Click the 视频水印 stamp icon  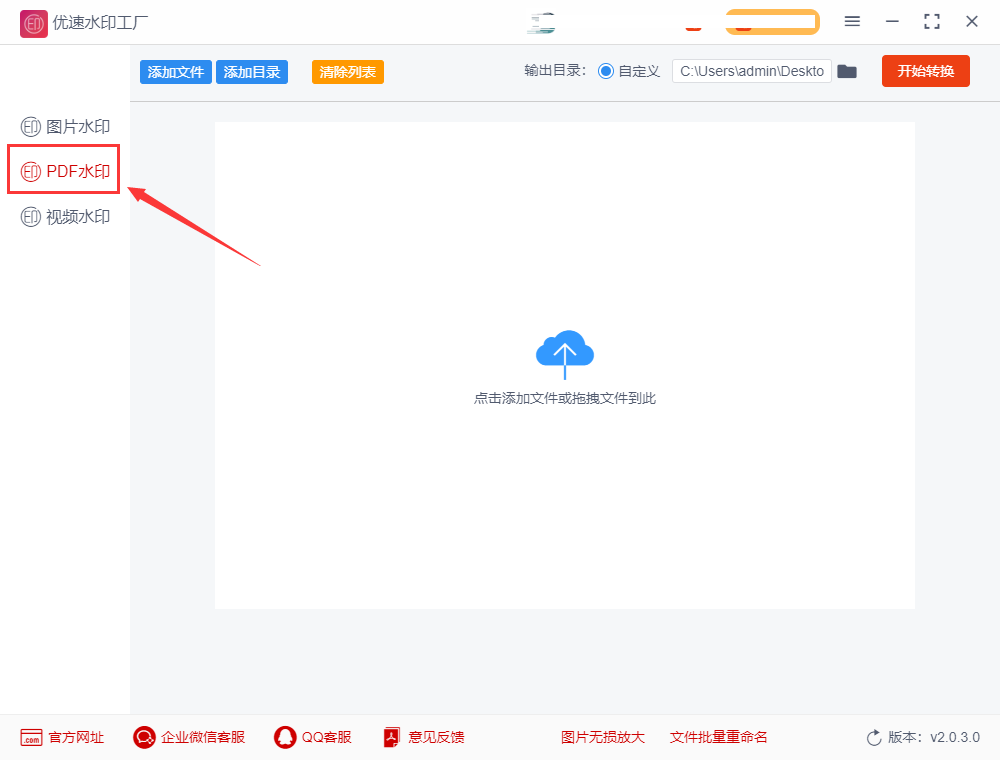[31, 217]
